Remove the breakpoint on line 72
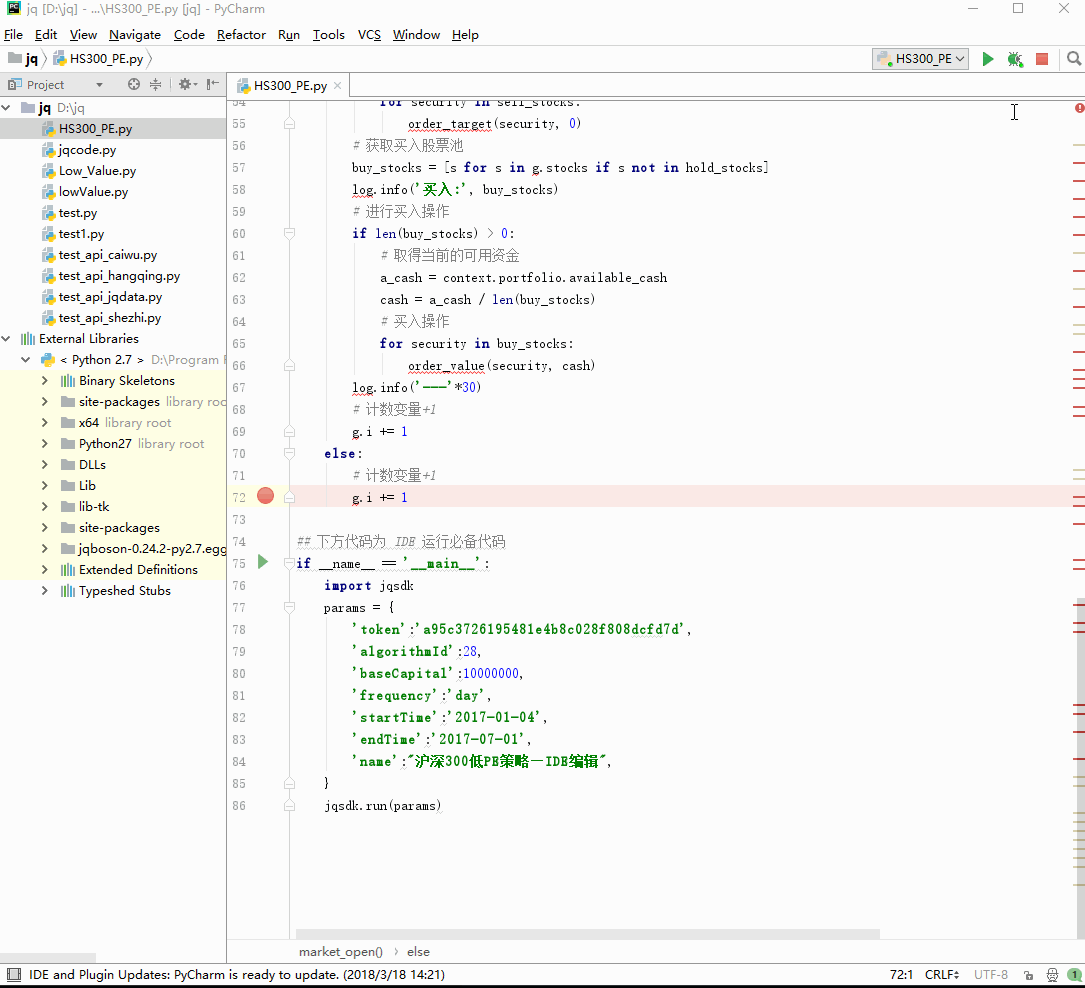This screenshot has width=1085, height=988. click(265, 496)
